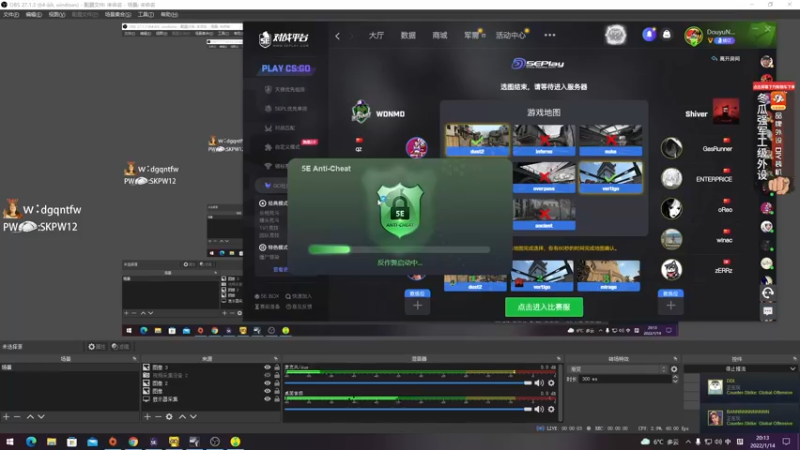The width and height of the screenshot is (800, 450).
Task: Open source properties gear in Sources panel
Action: point(169,417)
